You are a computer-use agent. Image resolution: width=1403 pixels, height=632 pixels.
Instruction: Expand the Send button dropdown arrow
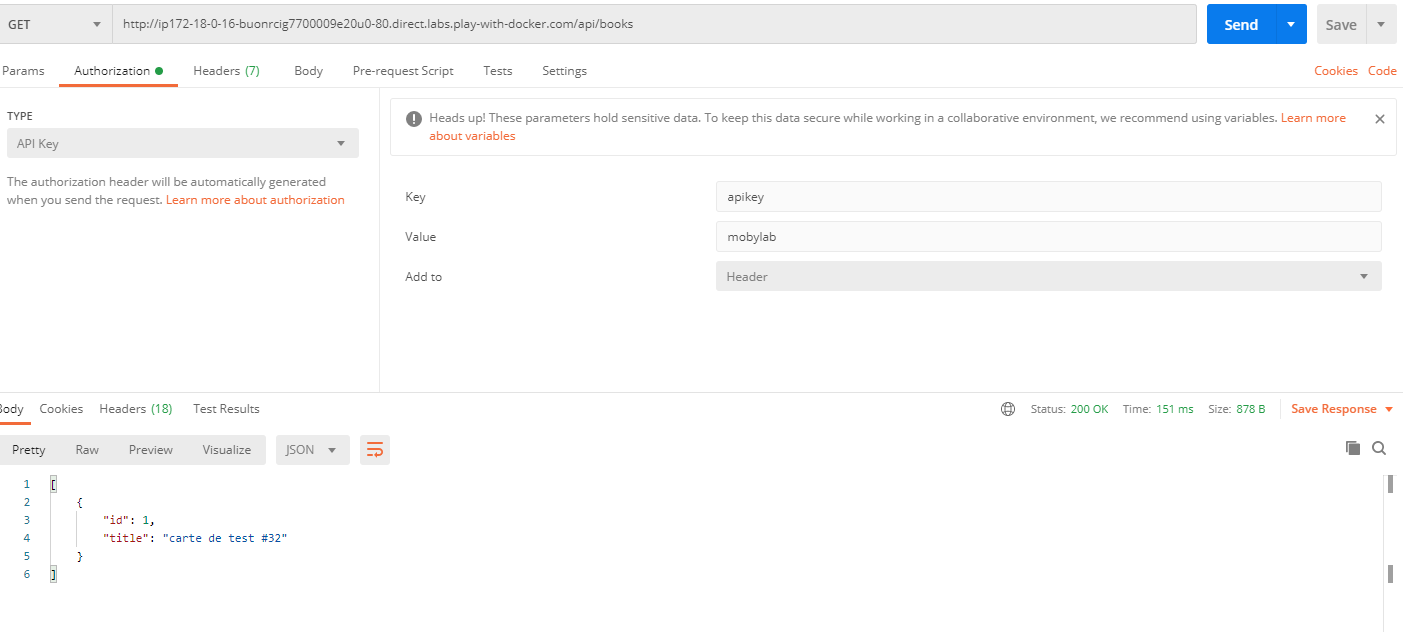[x=1291, y=24]
